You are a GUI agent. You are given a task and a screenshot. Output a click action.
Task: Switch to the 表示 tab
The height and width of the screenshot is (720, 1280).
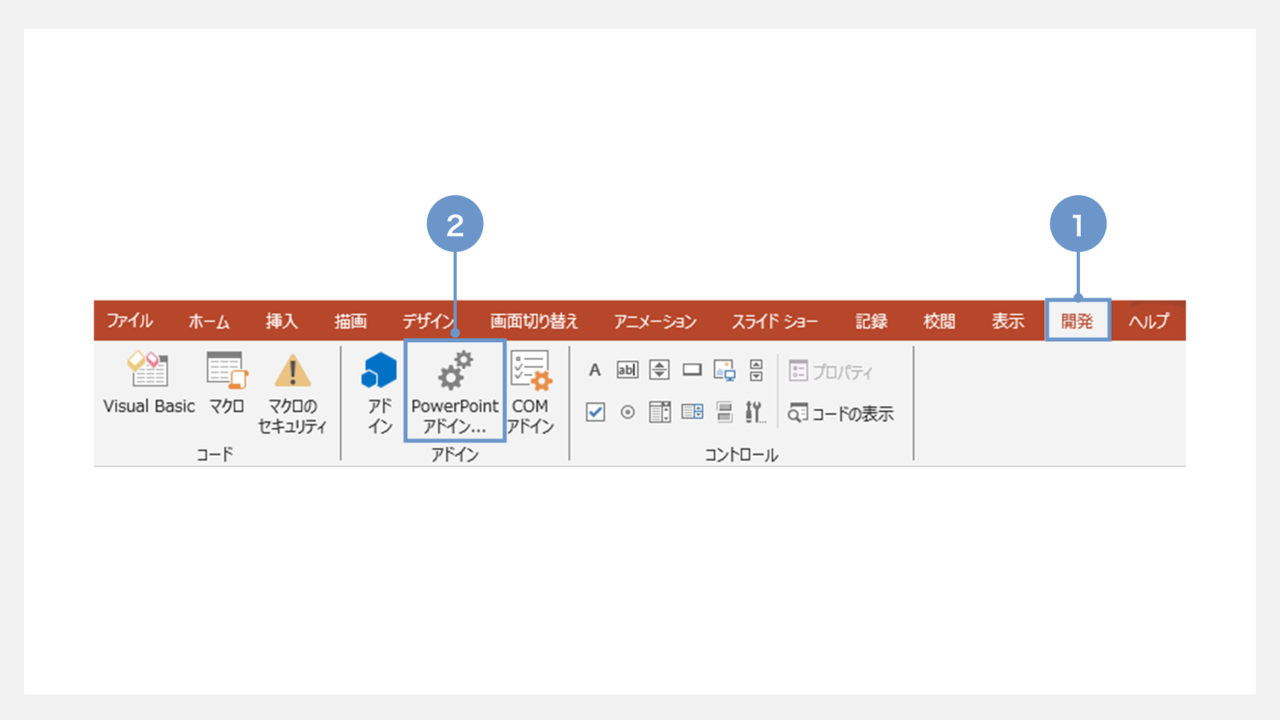click(x=1008, y=321)
